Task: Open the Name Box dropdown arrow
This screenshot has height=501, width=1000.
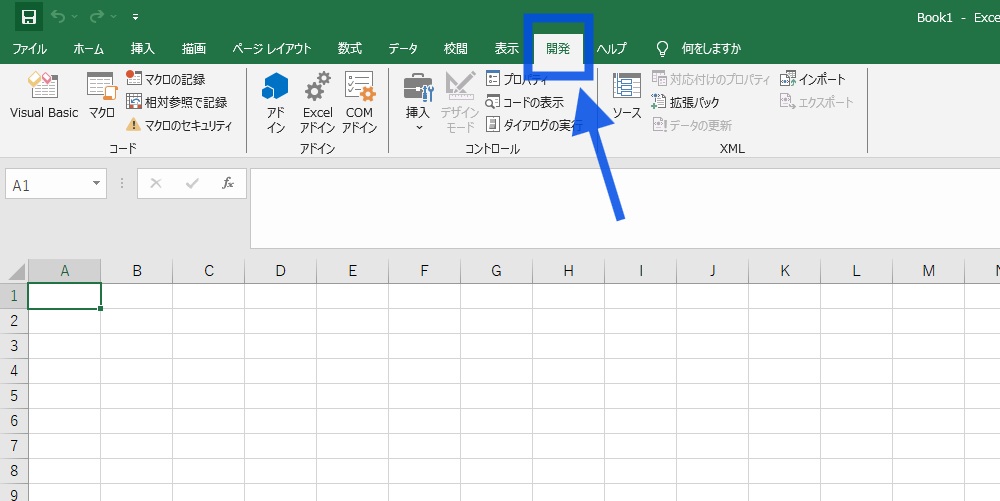Action: point(97,184)
